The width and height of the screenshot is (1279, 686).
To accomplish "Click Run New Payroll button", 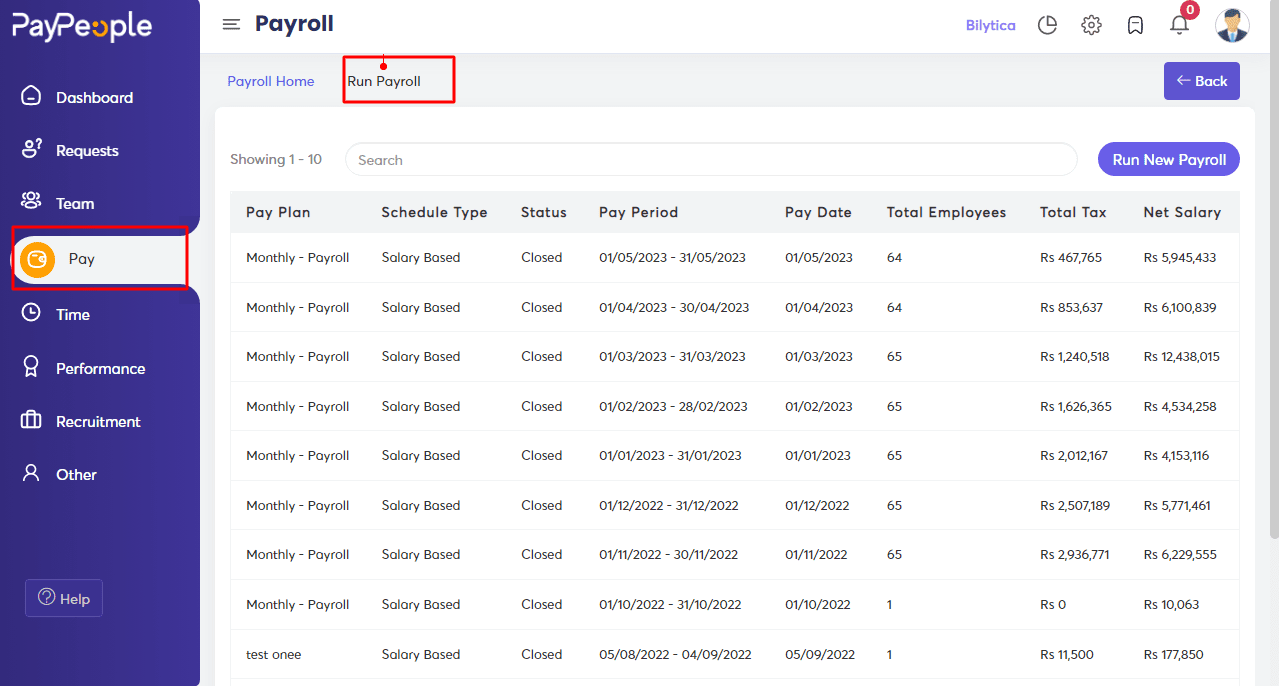I will (x=1169, y=159).
